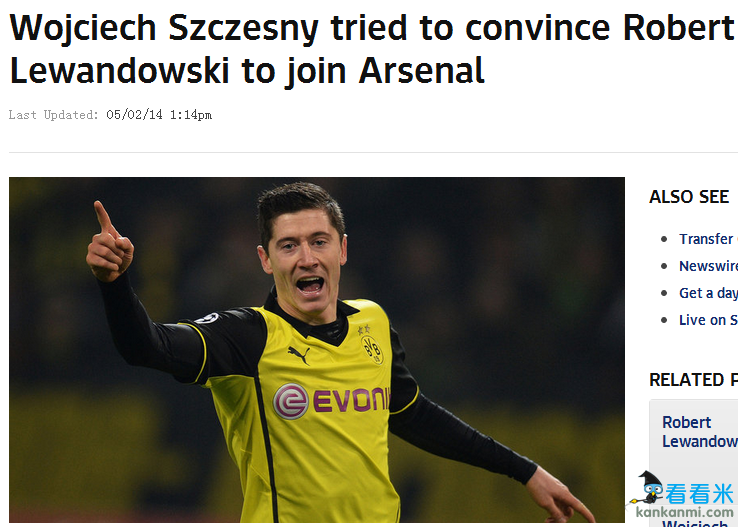Open the 'Live on S' link

pyautogui.click(x=708, y=320)
